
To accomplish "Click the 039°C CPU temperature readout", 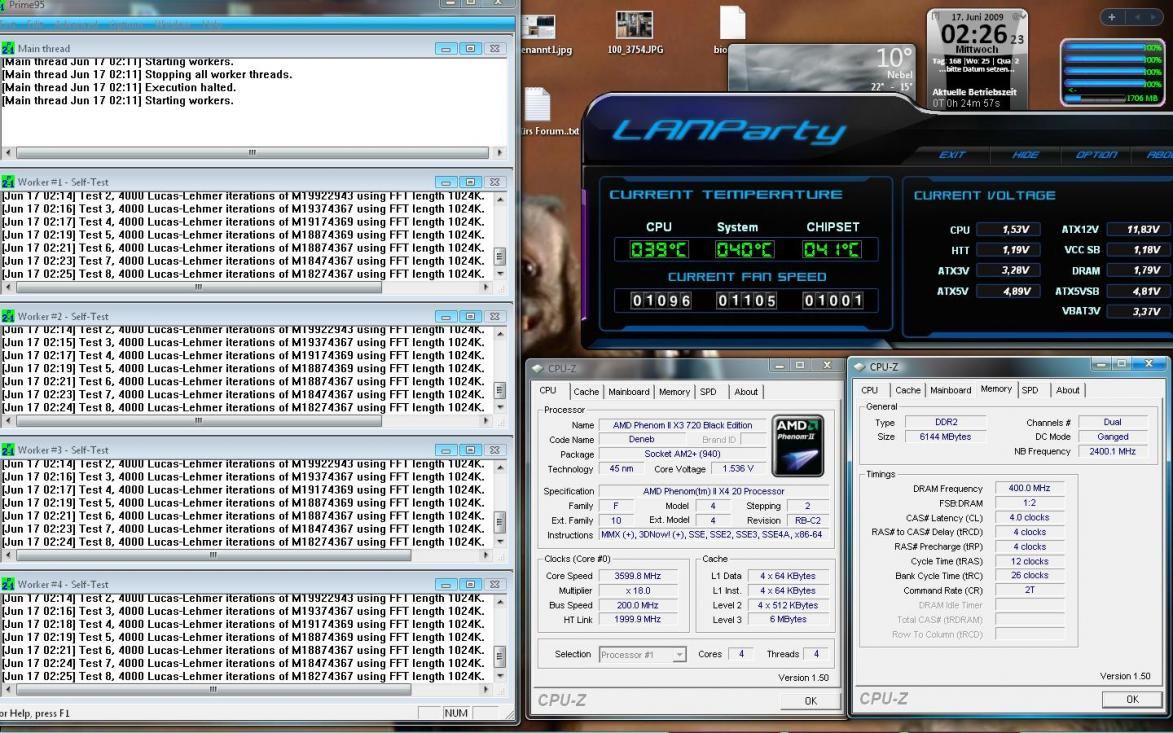I will [659, 249].
